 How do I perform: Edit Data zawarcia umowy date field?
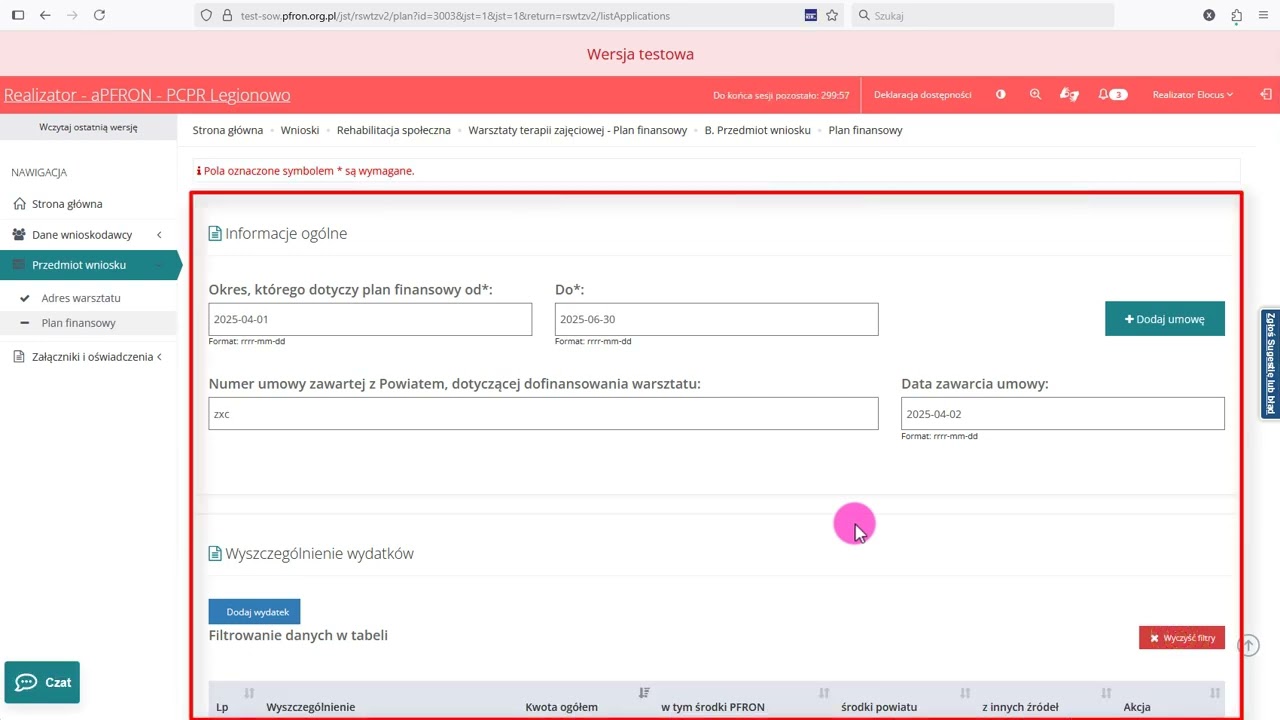1062,414
